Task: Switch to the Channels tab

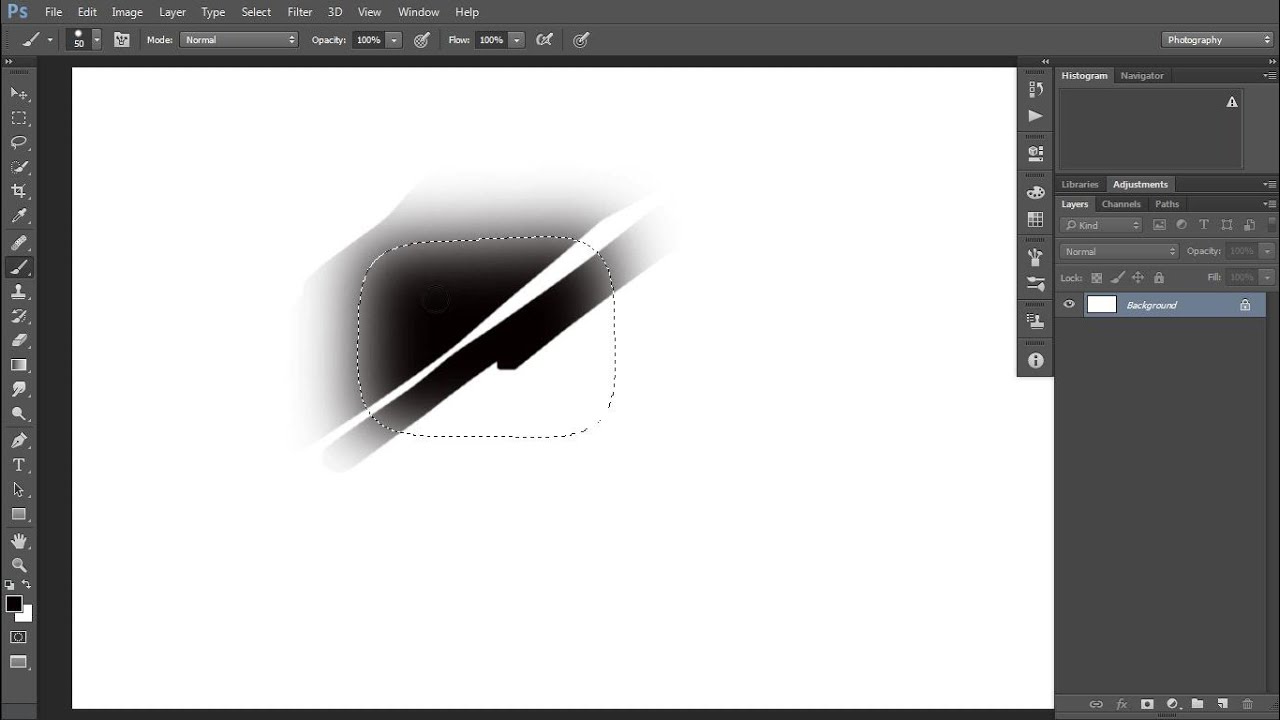Action: 1121,204
